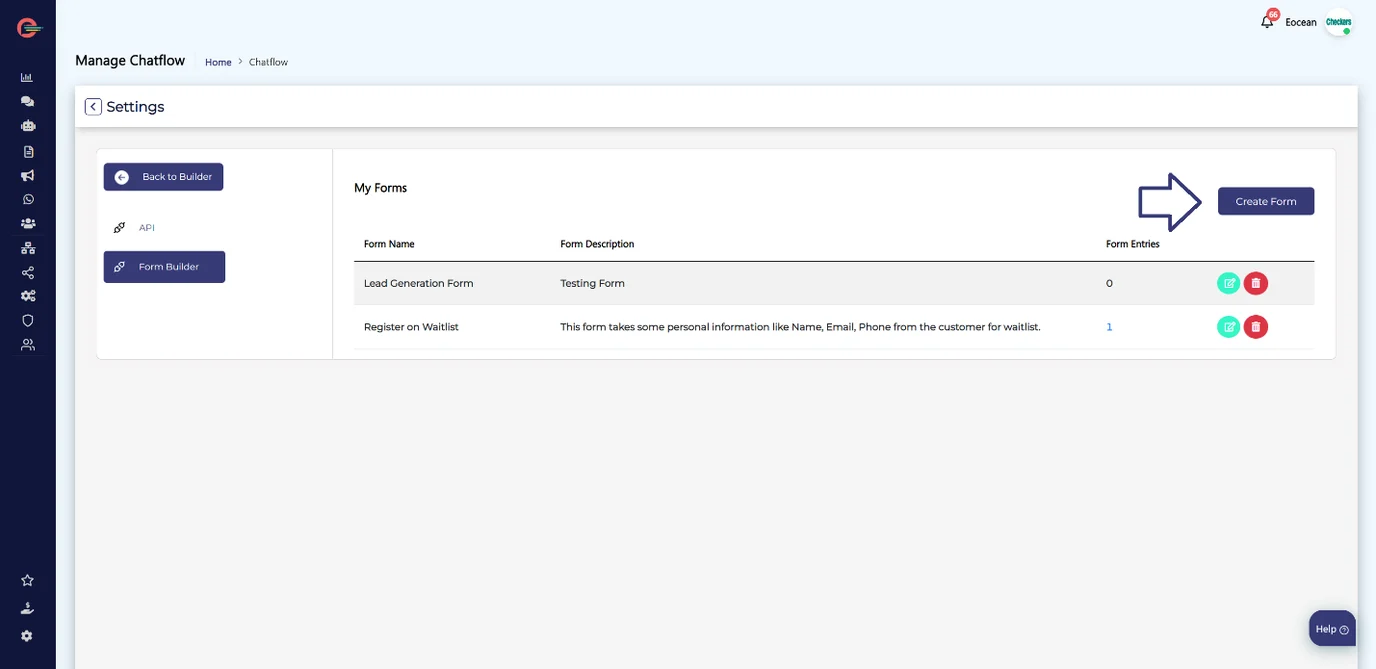The width and height of the screenshot is (1376, 669).
Task: Click the star favorites sidebar icon
Action: (x=27, y=580)
